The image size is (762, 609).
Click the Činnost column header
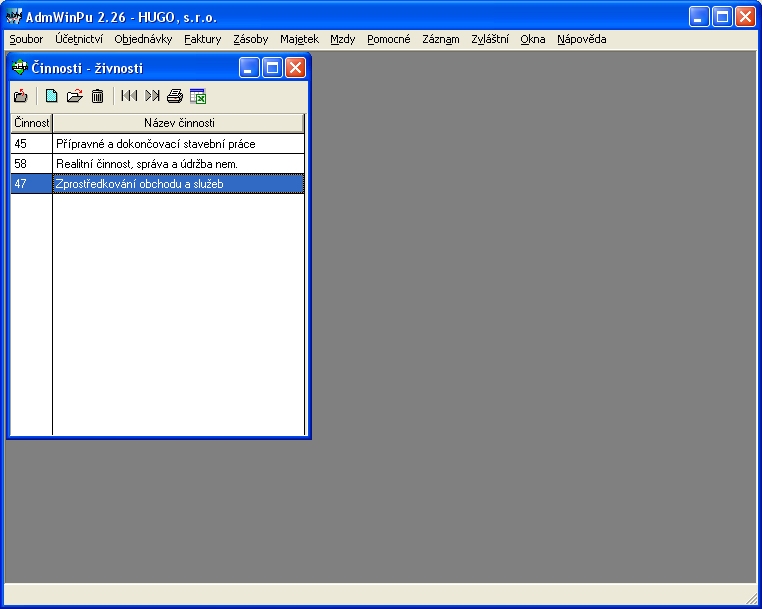pyautogui.click(x=32, y=123)
